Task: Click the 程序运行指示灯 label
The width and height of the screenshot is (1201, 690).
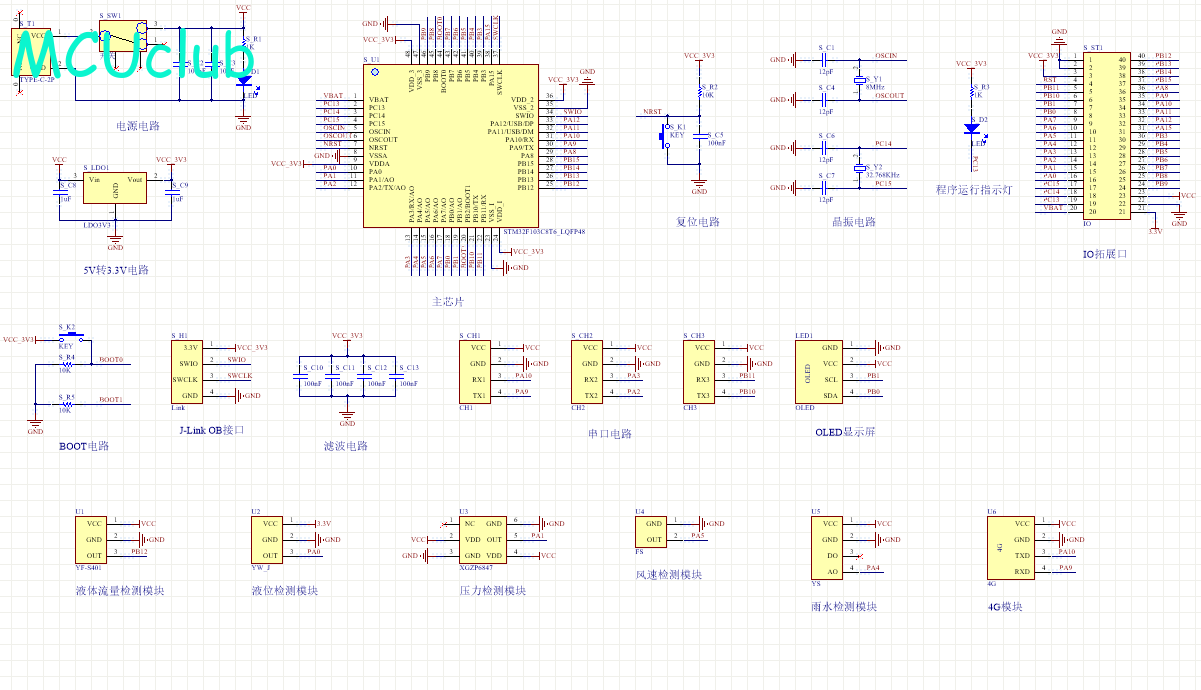Action: pyautogui.click(x=974, y=189)
